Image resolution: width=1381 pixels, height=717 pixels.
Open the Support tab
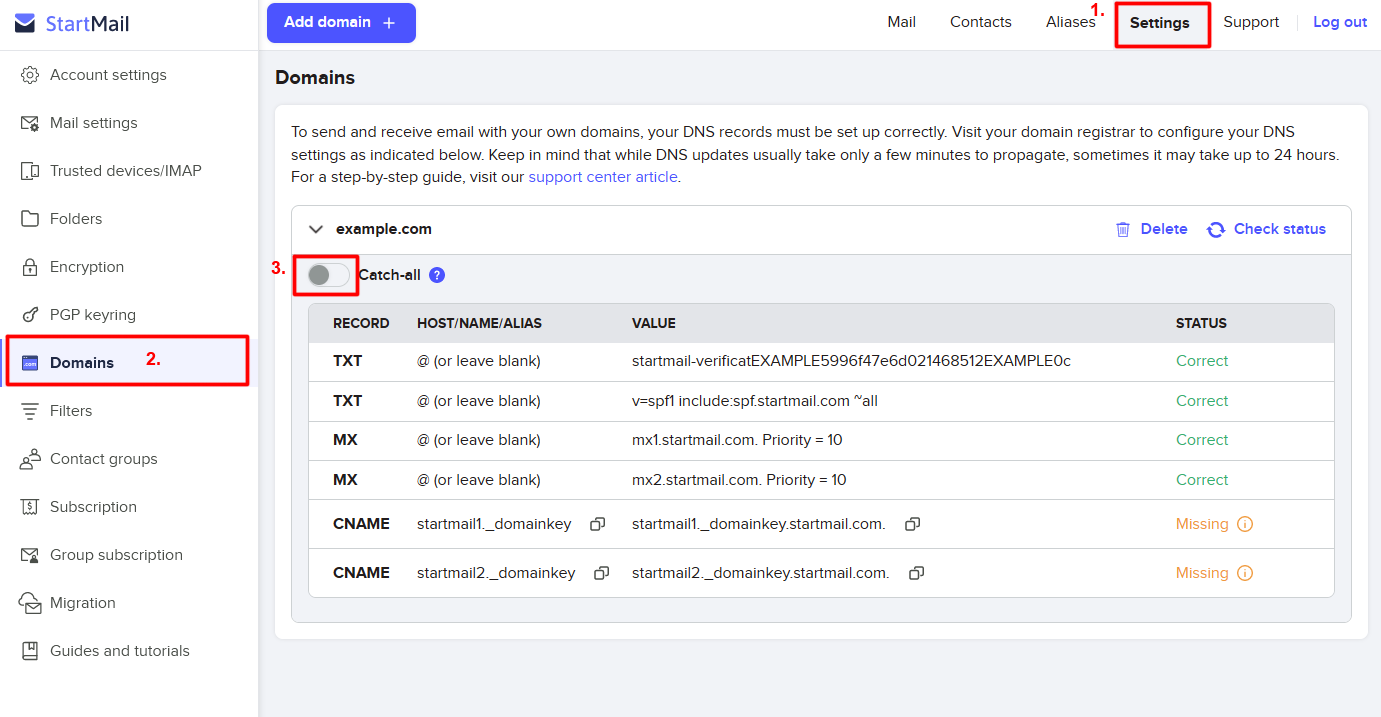pyautogui.click(x=1251, y=22)
